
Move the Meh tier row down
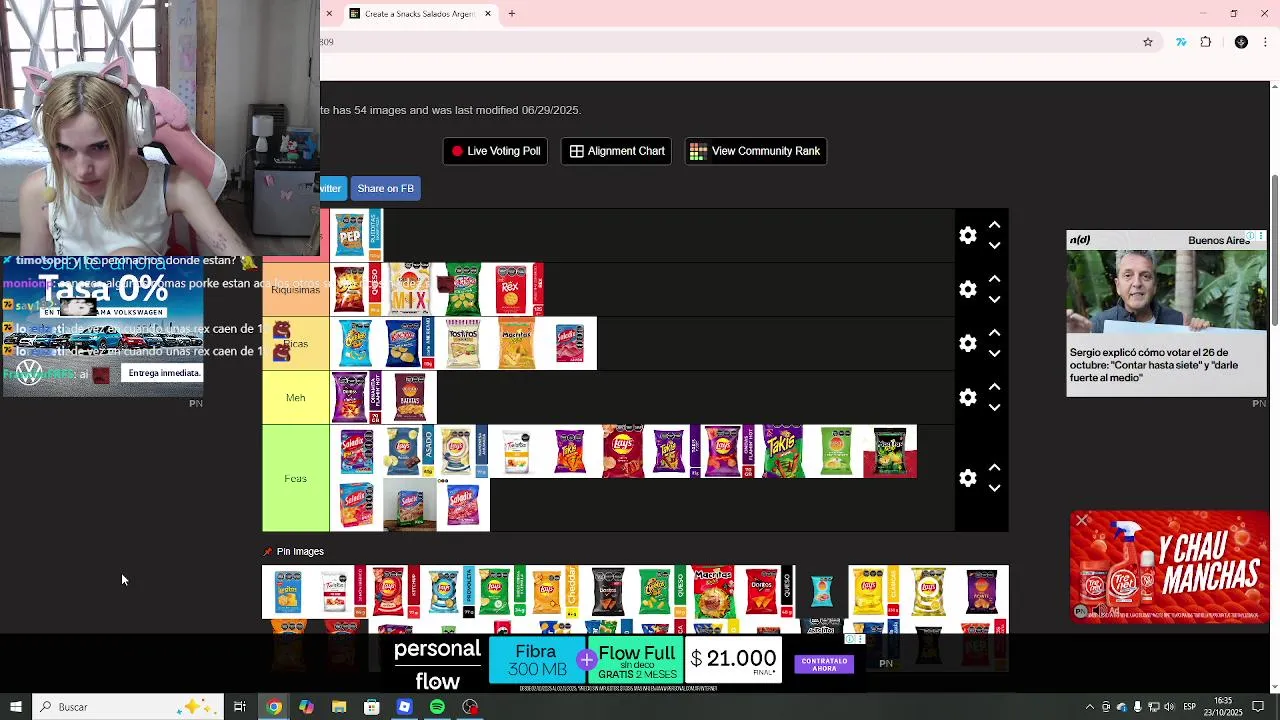(x=994, y=407)
